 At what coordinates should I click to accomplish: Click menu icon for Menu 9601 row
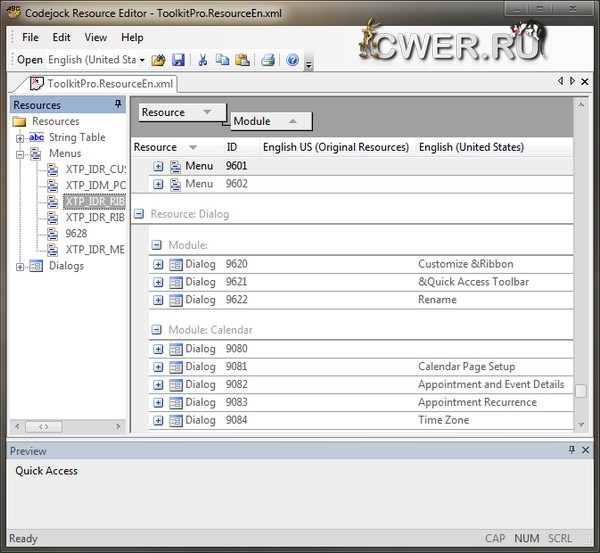coord(175,166)
